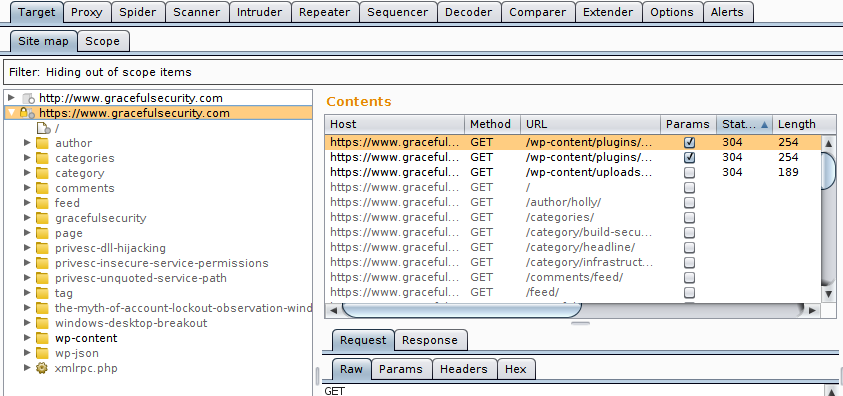Click the privesc-unquoted-service-path folder icon
843x396 pixels.
[42, 278]
